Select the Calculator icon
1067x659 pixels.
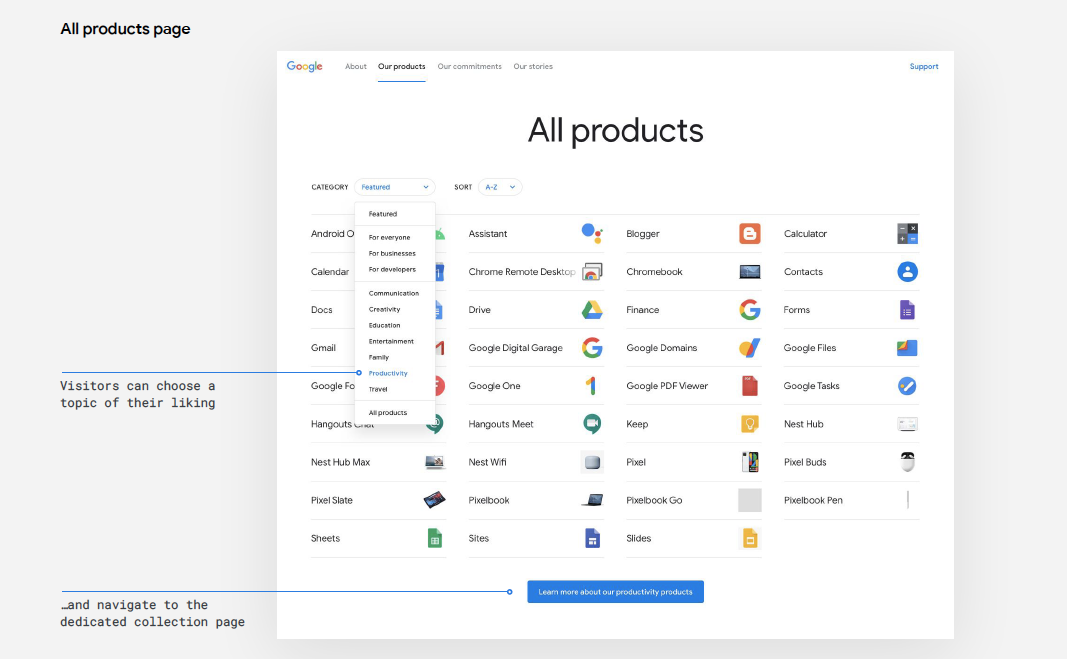pos(907,234)
